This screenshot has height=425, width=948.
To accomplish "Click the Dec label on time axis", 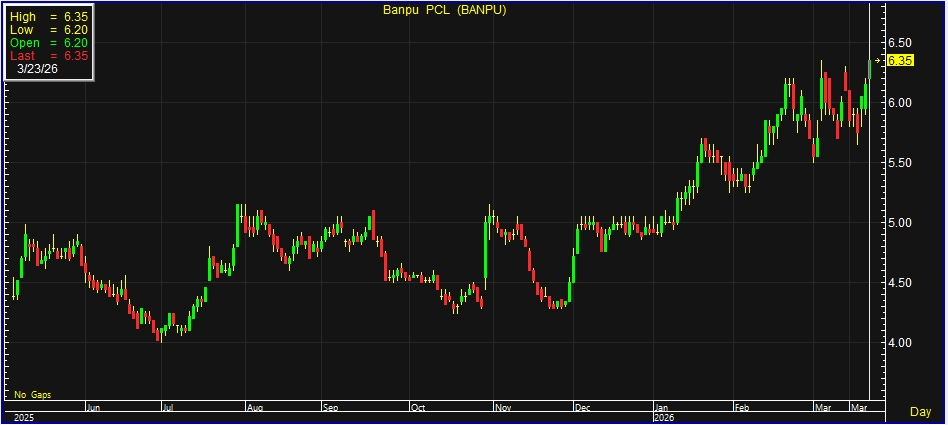I will tap(582, 408).
